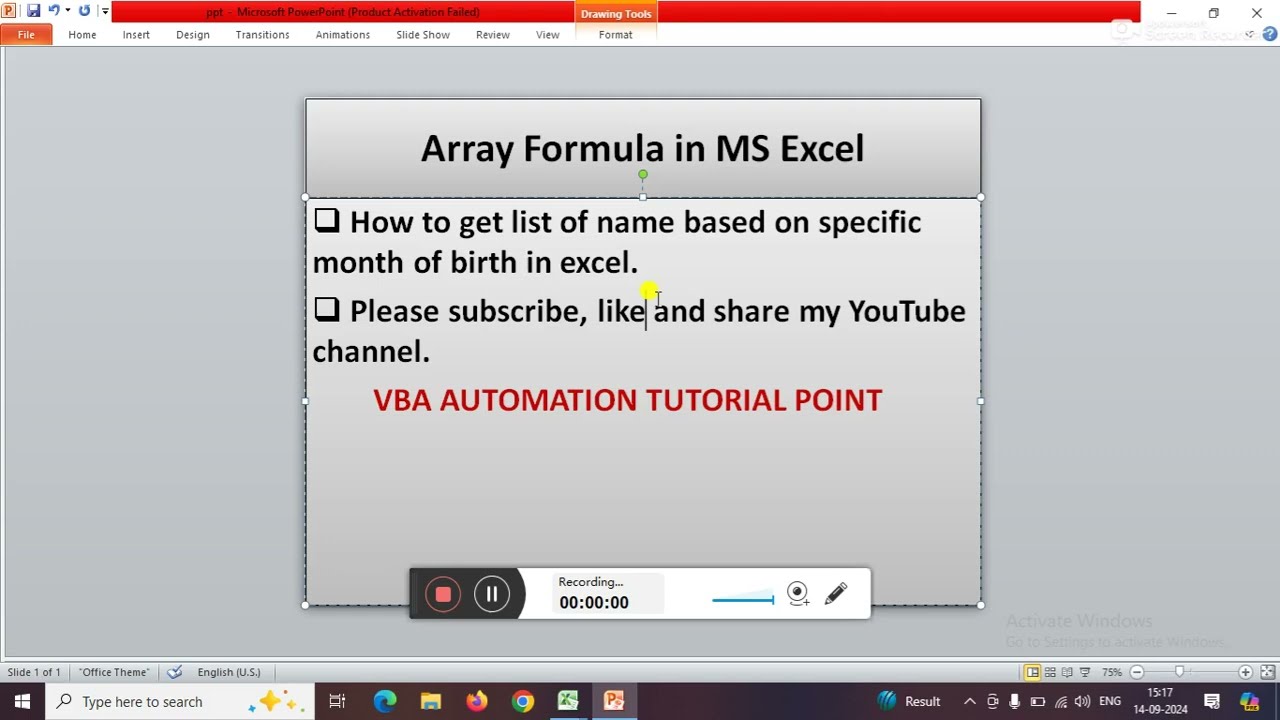Click the battery status tray icon
The height and width of the screenshot is (720, 1280).
tap(1038, 701)
